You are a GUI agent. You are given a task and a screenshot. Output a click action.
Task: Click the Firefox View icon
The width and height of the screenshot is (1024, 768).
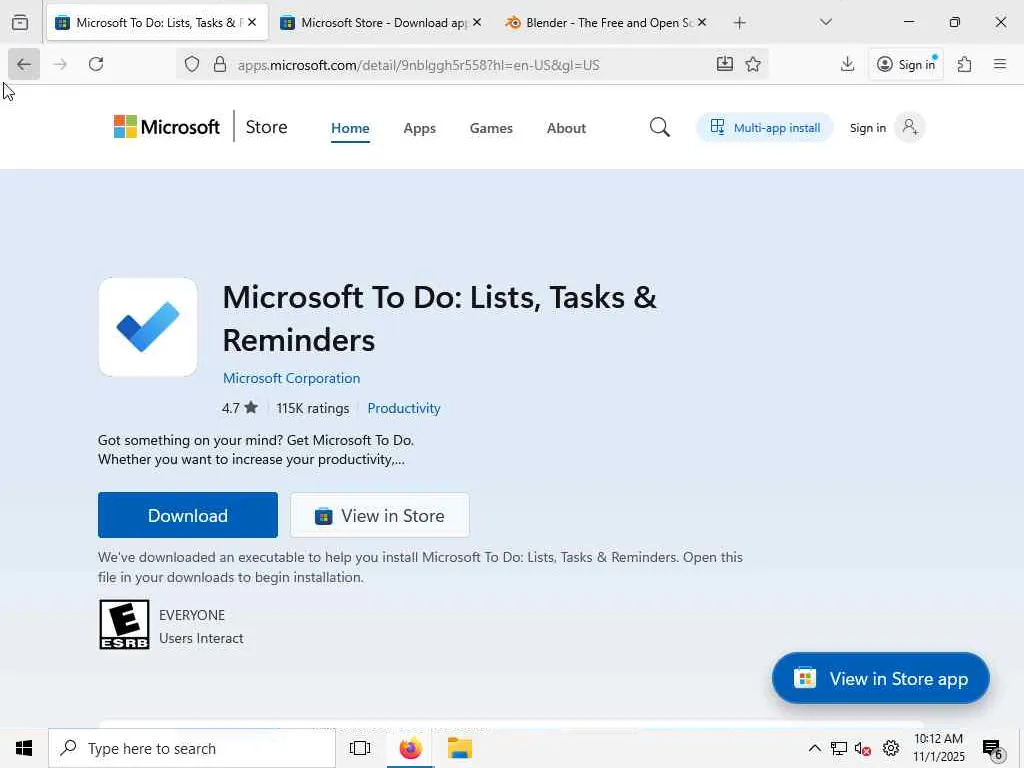(x=20, y=23)
